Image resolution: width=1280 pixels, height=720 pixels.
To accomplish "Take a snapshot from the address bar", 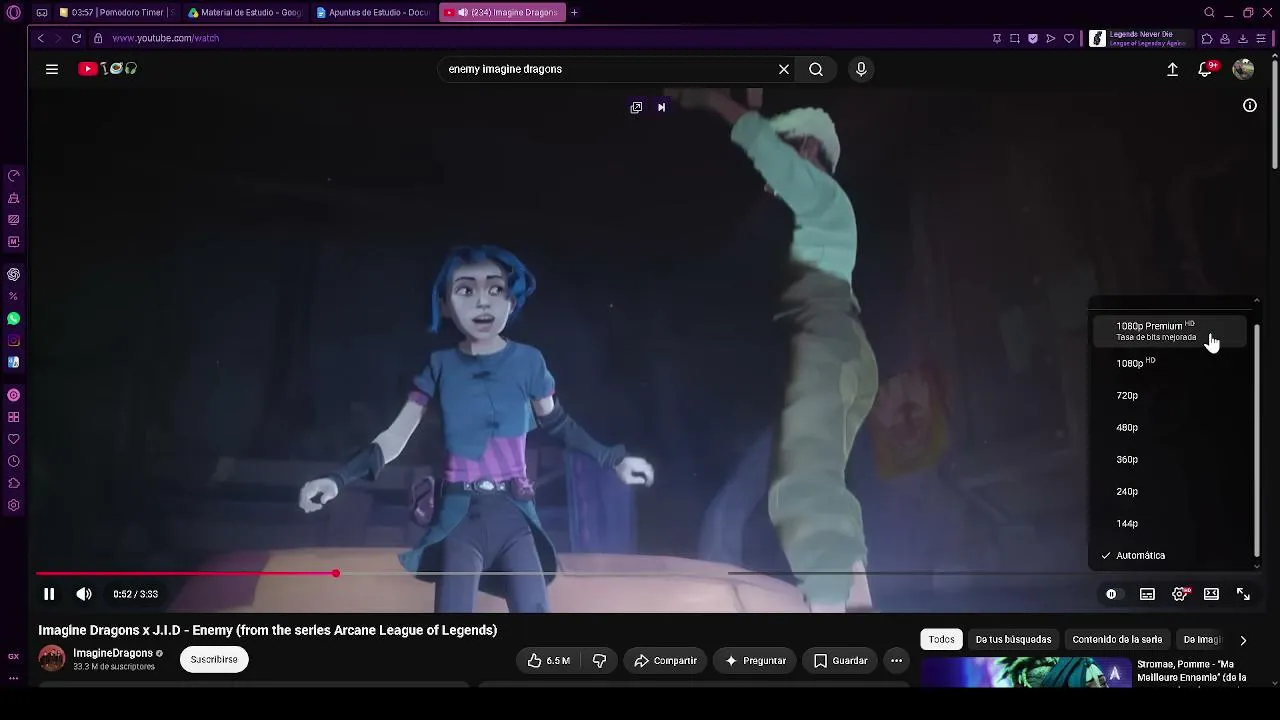I will [x=1015, y=38].
